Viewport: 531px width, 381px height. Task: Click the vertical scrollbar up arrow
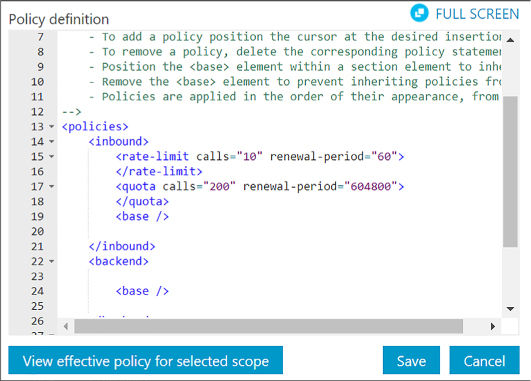510,40
